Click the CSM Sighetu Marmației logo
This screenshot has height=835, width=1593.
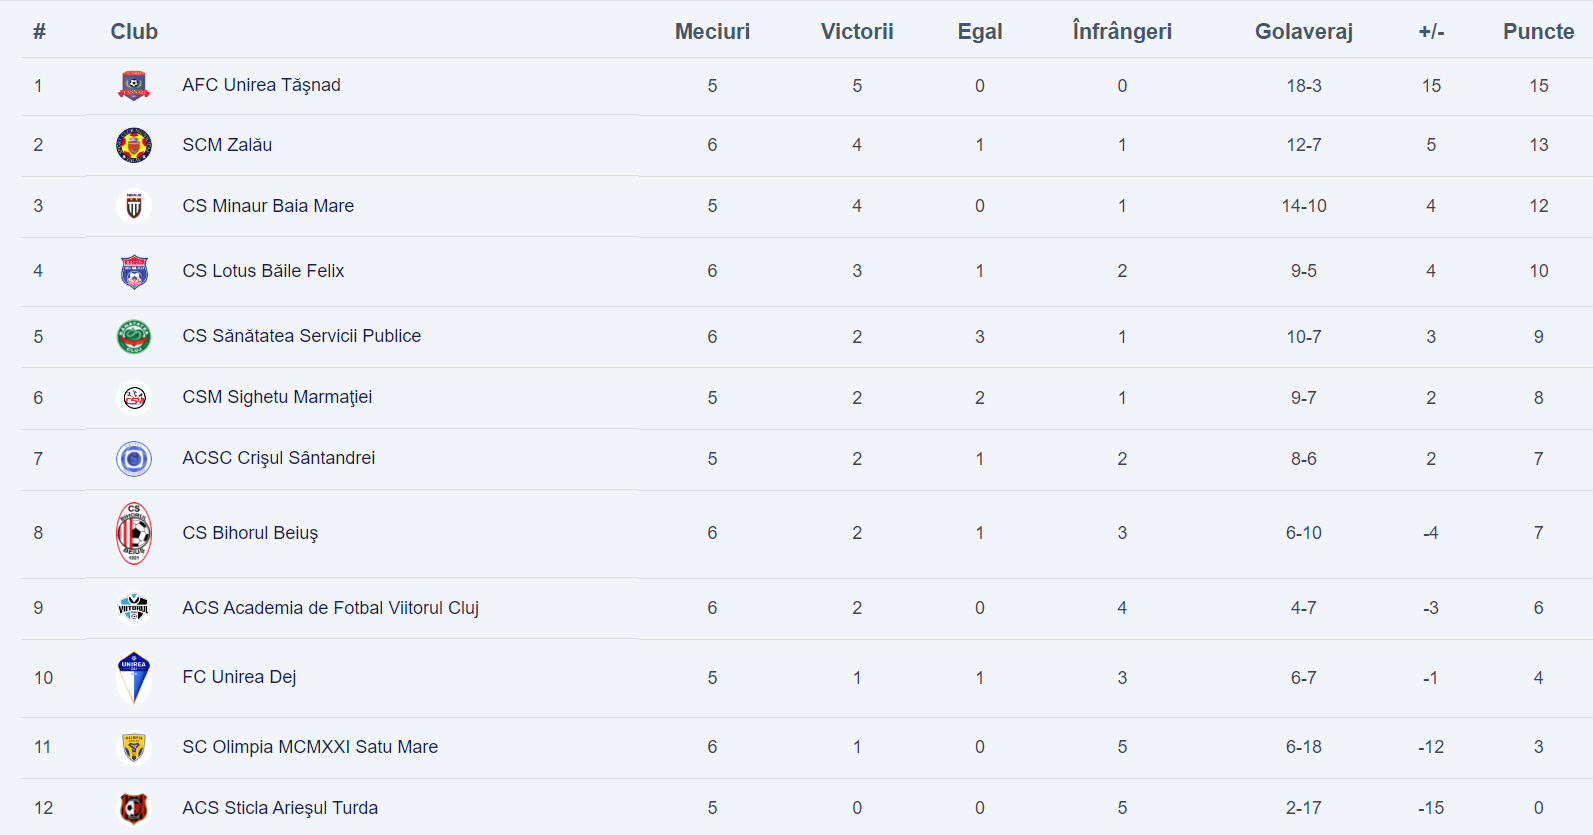pyautogui.click(x=134, y=398)
